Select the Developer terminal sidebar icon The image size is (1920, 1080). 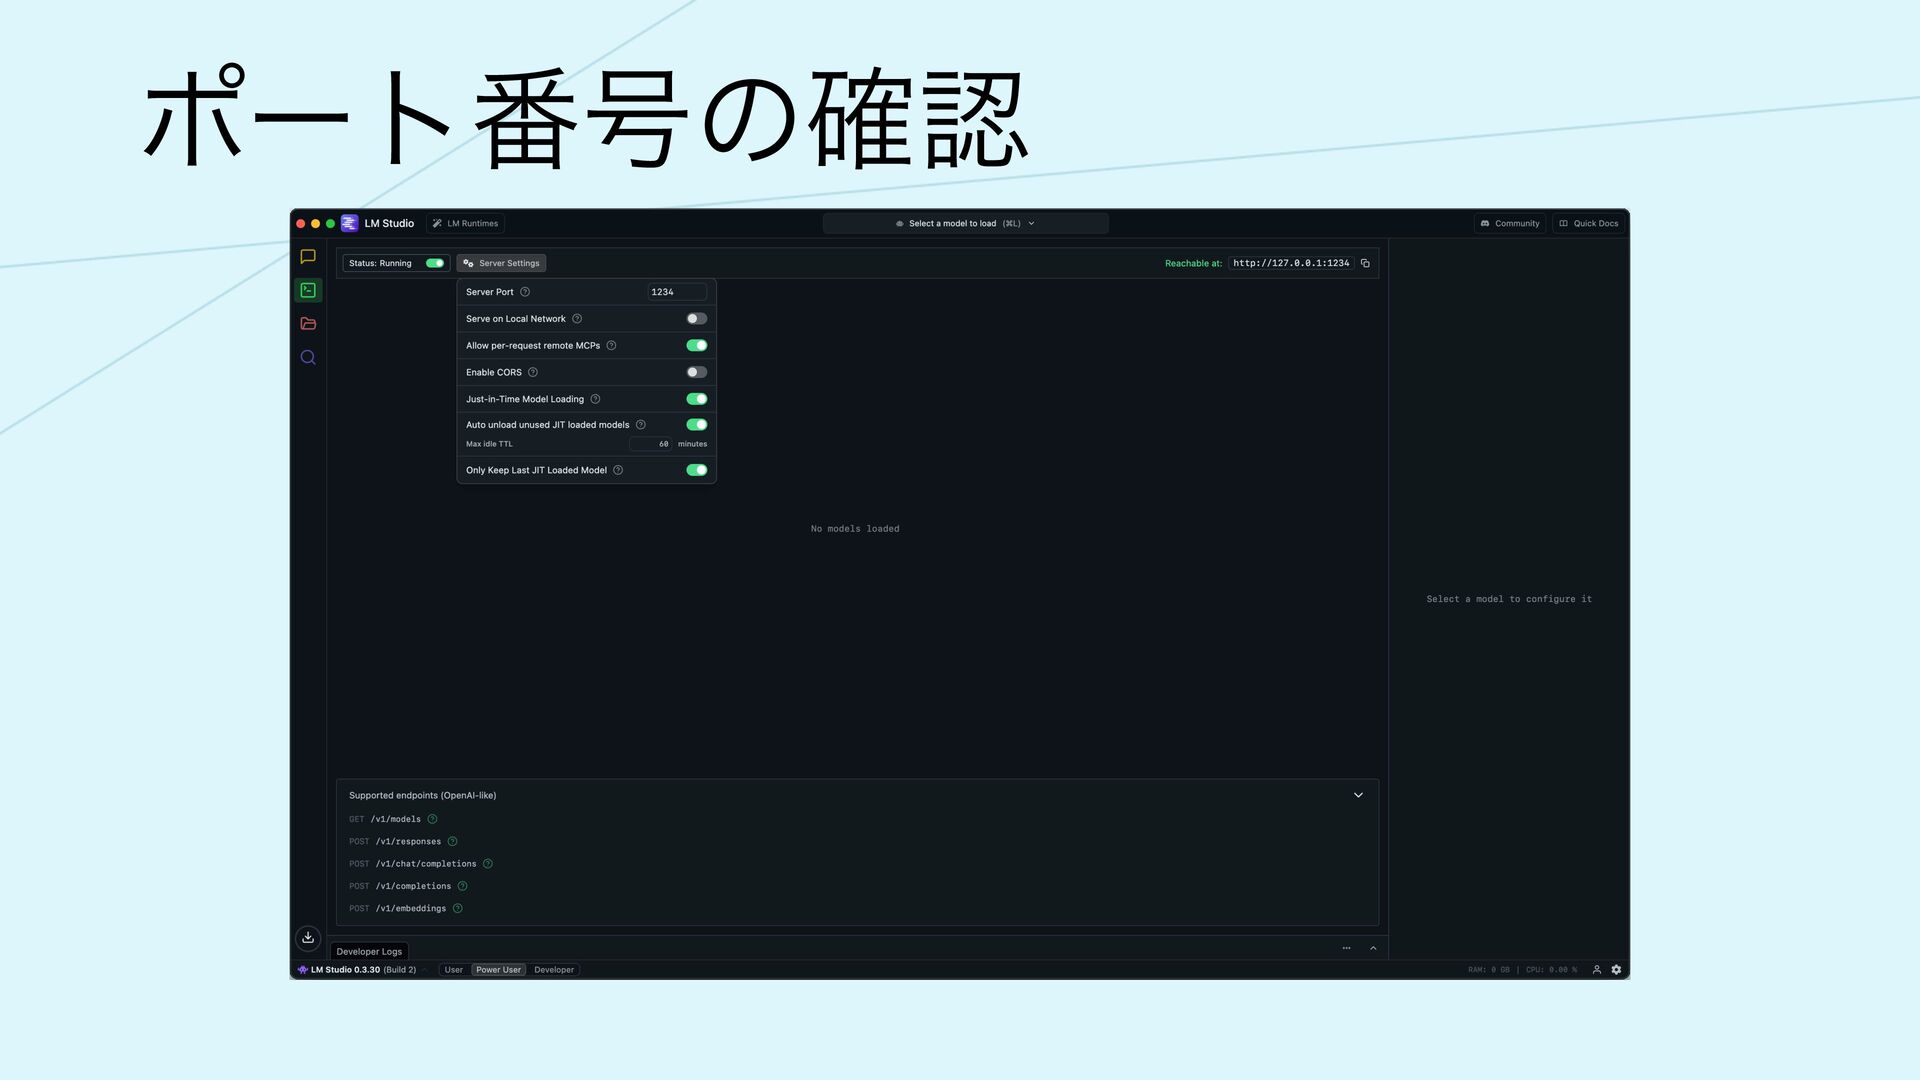[308, 290]
